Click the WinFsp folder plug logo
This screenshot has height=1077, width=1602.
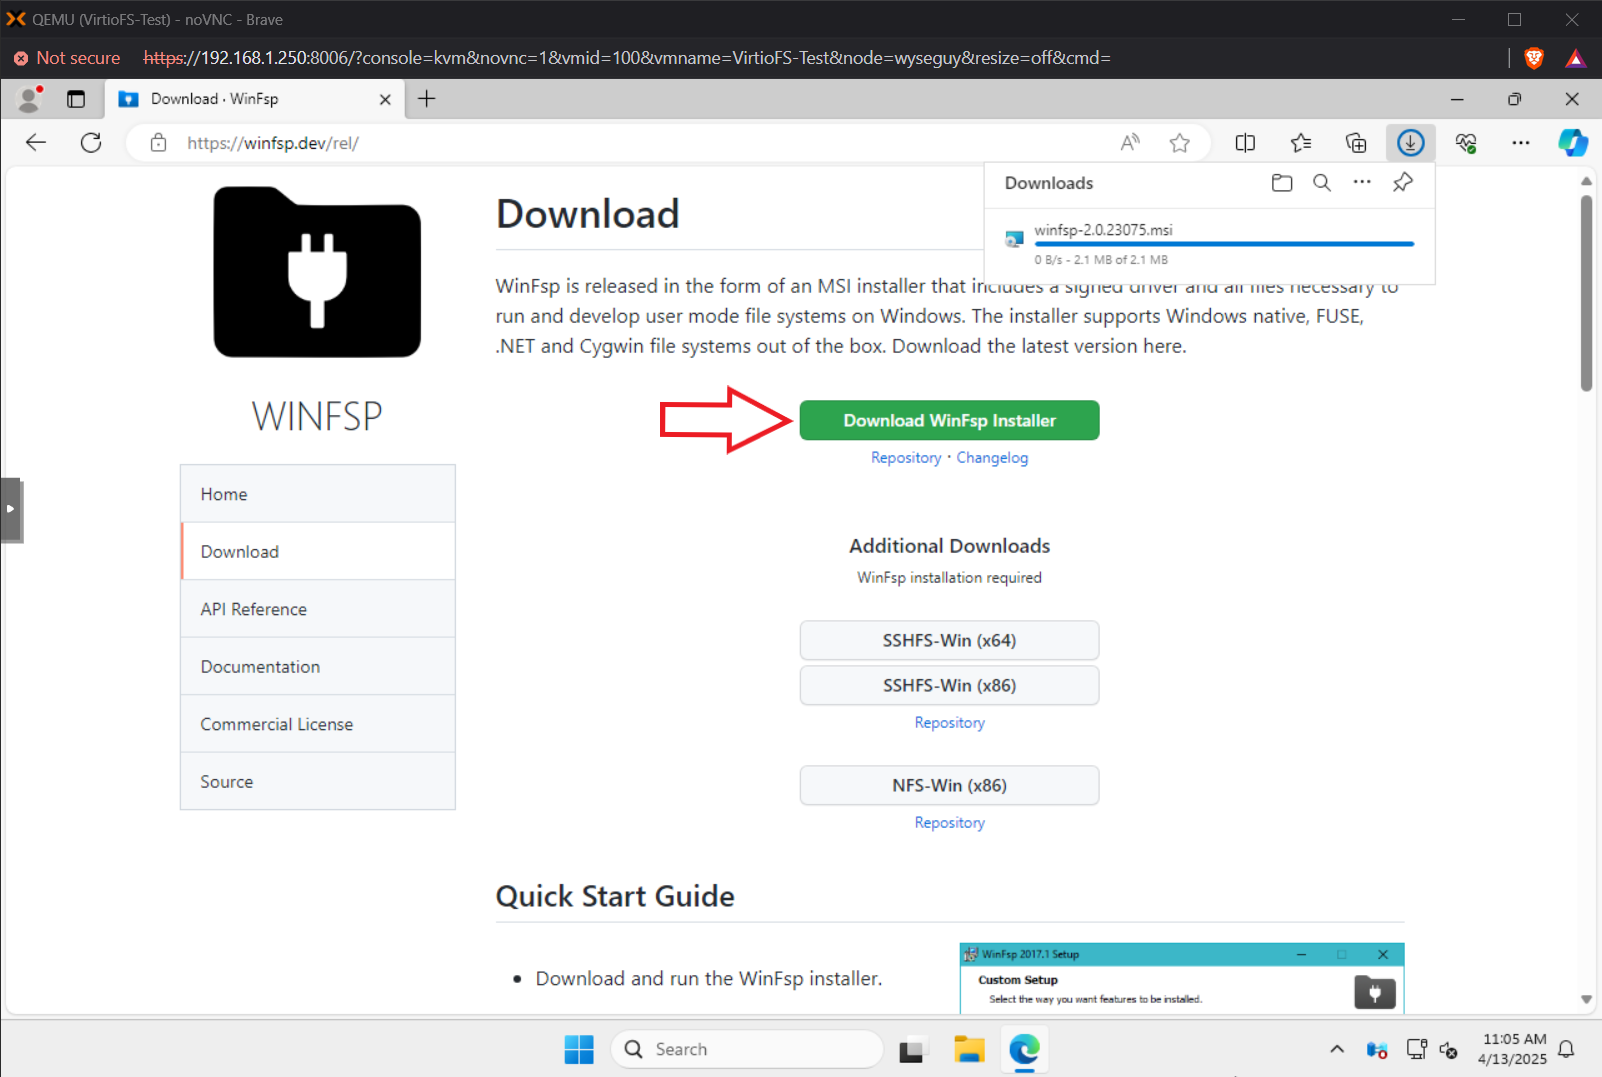317,272
